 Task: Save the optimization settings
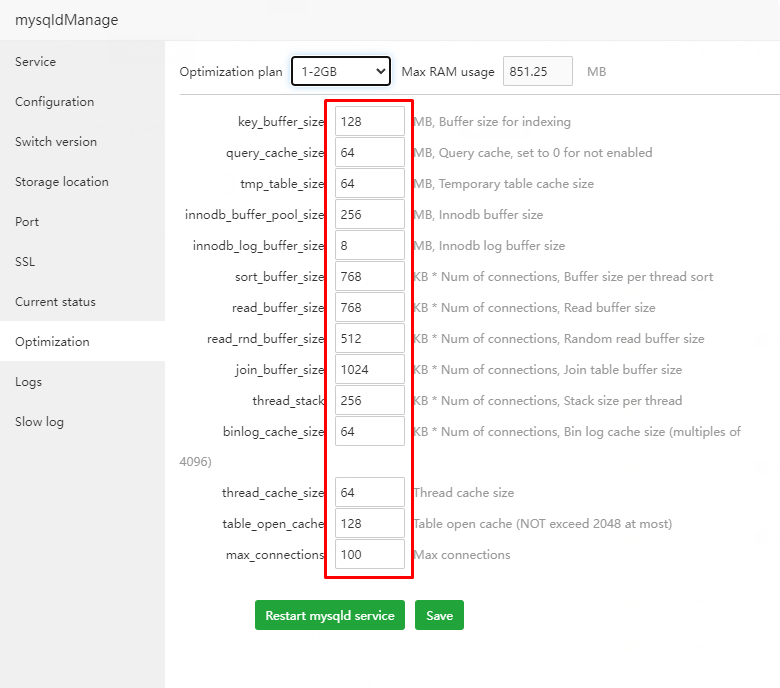pos(439,615)
